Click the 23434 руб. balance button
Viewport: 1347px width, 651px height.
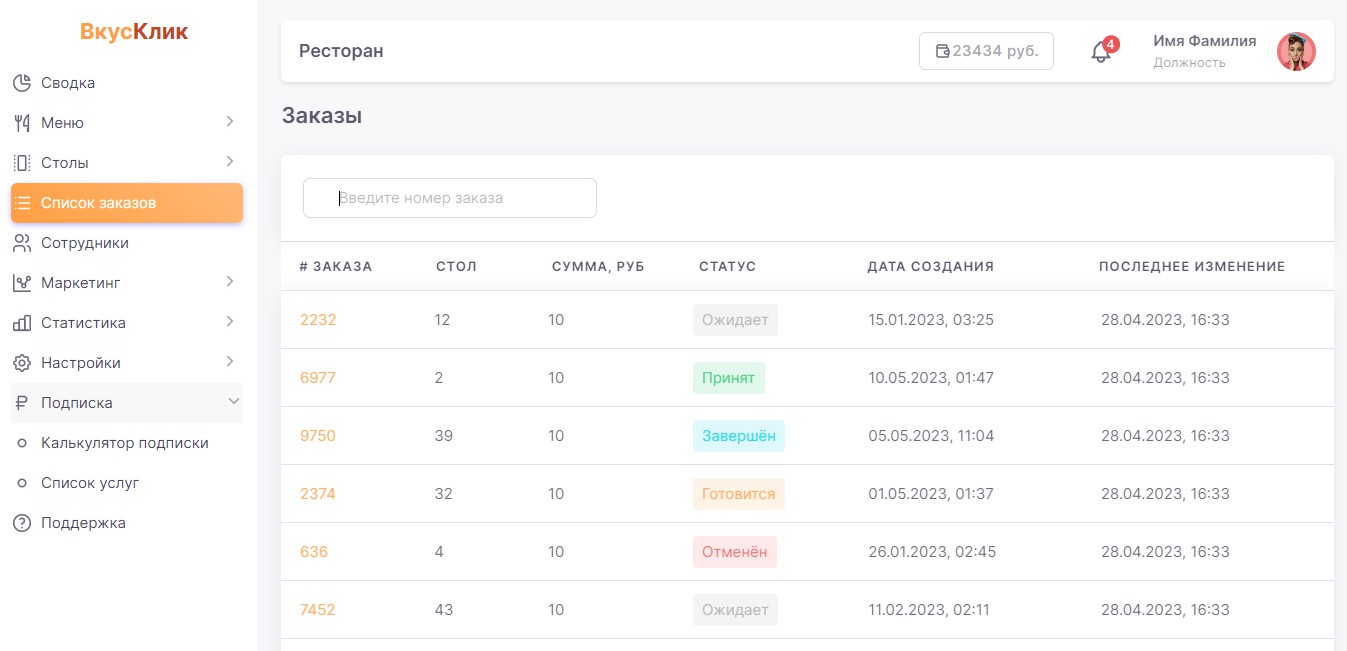coord(986,51)
